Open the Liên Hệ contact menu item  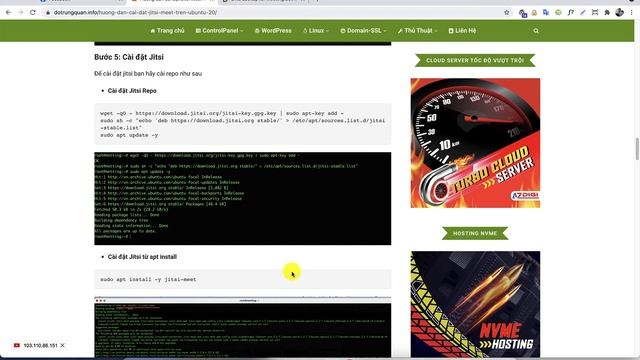pyautogui.click(x=462, y=31)
